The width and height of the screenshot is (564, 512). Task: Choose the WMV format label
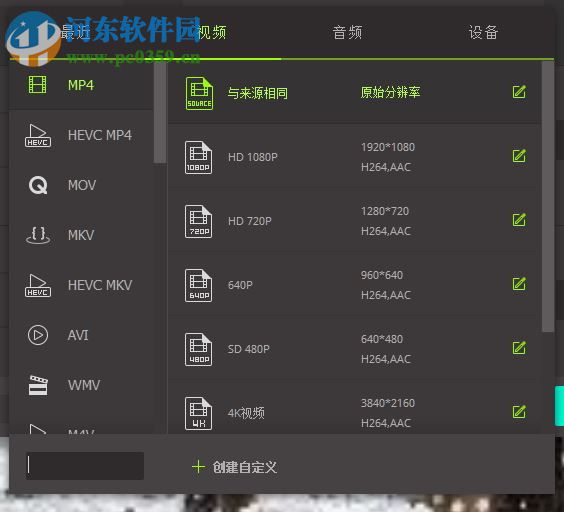[x=84, y=385]
